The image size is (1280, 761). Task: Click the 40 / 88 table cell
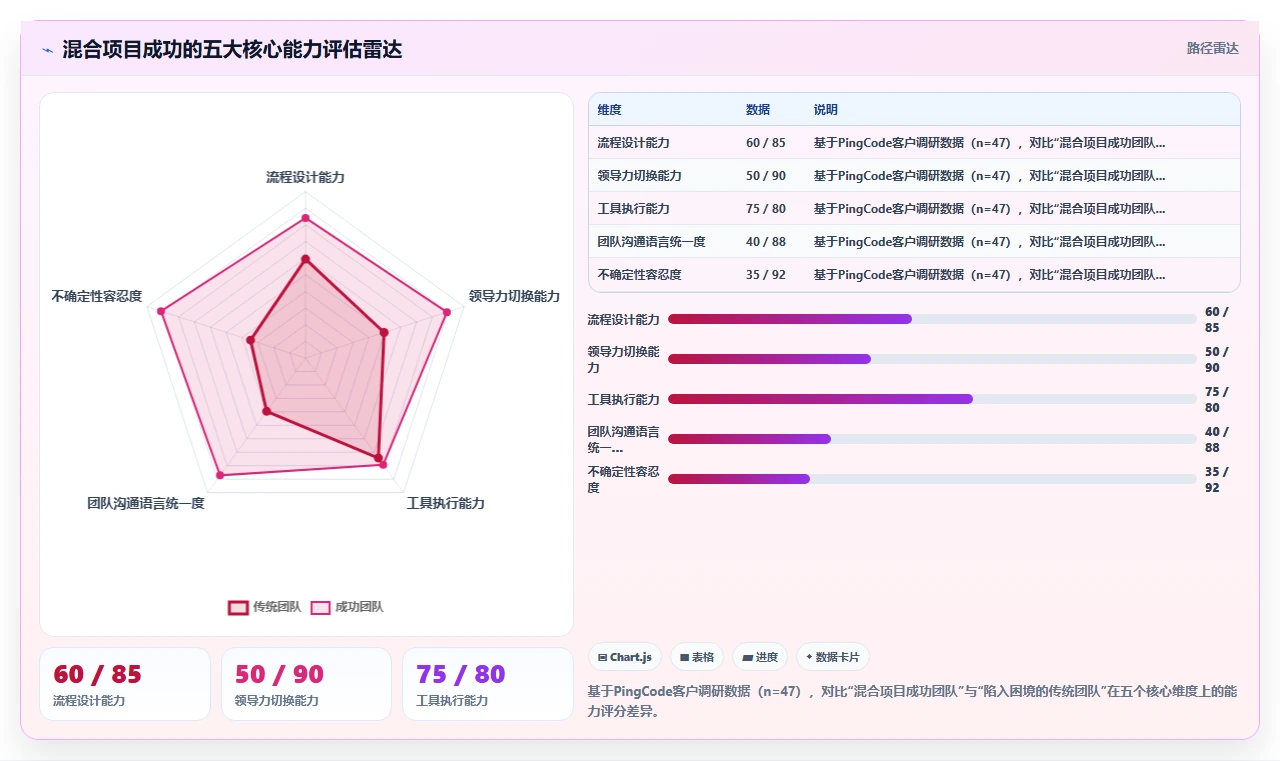(766, 242)
